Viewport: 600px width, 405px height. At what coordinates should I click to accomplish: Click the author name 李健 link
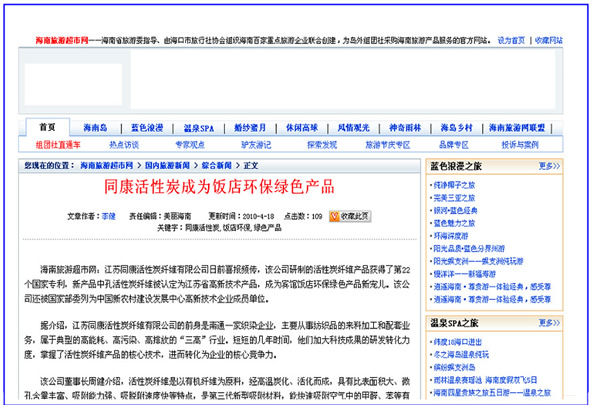[108, 216]
